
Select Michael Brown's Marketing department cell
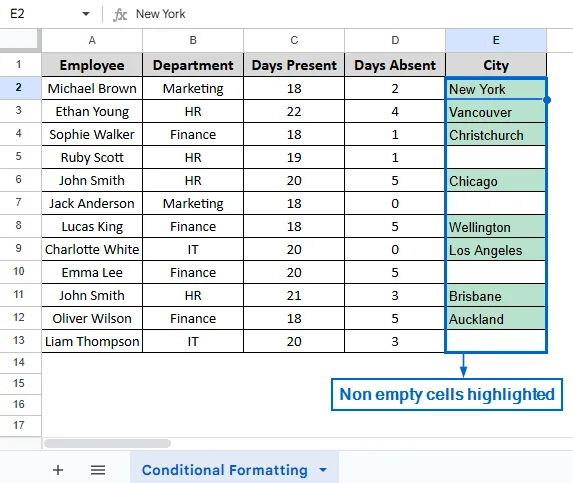click(x=193, y=88)
